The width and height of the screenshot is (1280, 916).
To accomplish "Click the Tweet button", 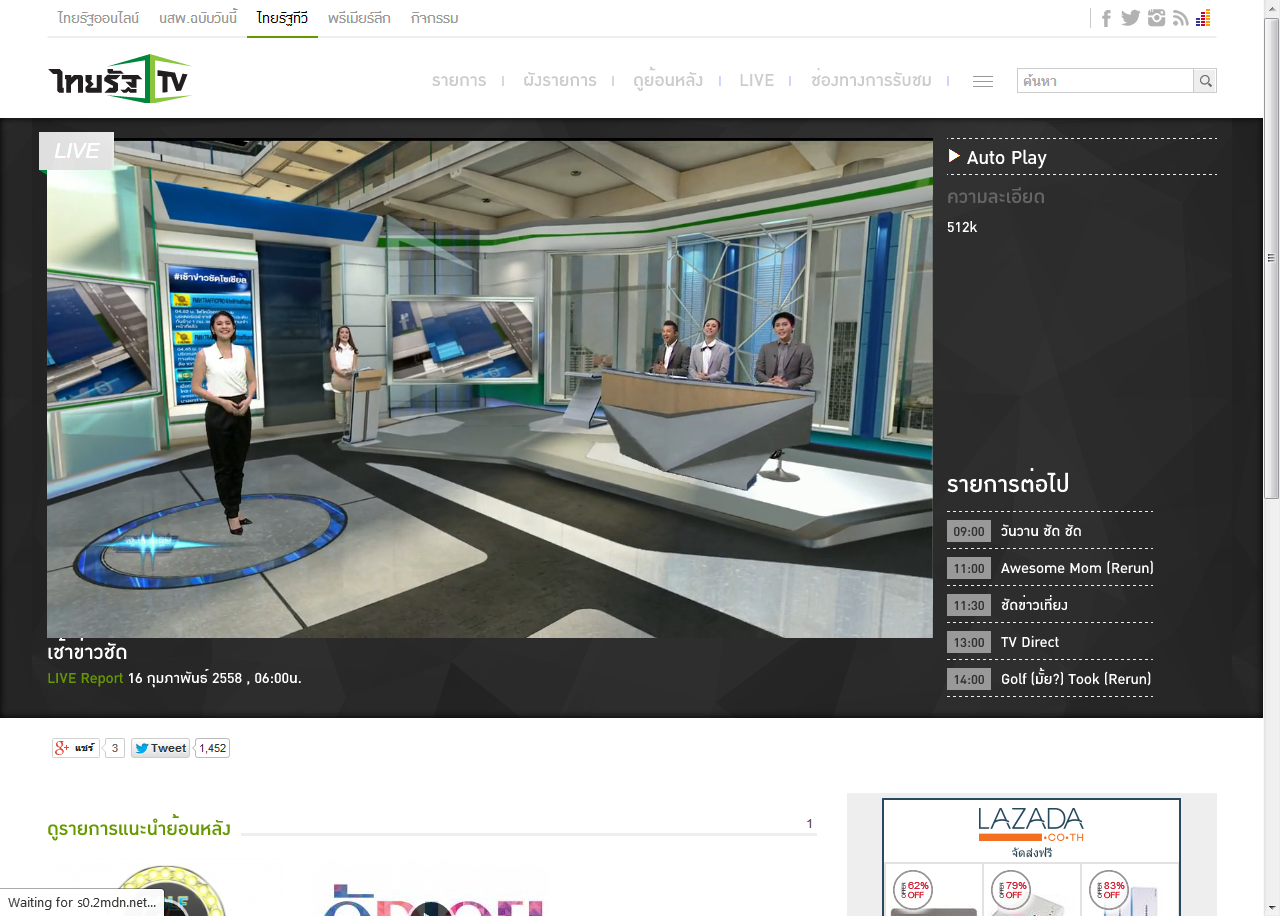I will click(x=160, y=748).
